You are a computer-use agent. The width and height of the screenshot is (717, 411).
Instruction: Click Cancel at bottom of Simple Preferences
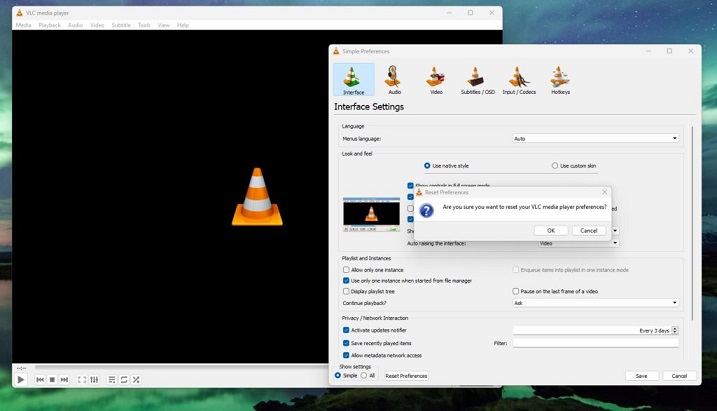click(679, 376)
